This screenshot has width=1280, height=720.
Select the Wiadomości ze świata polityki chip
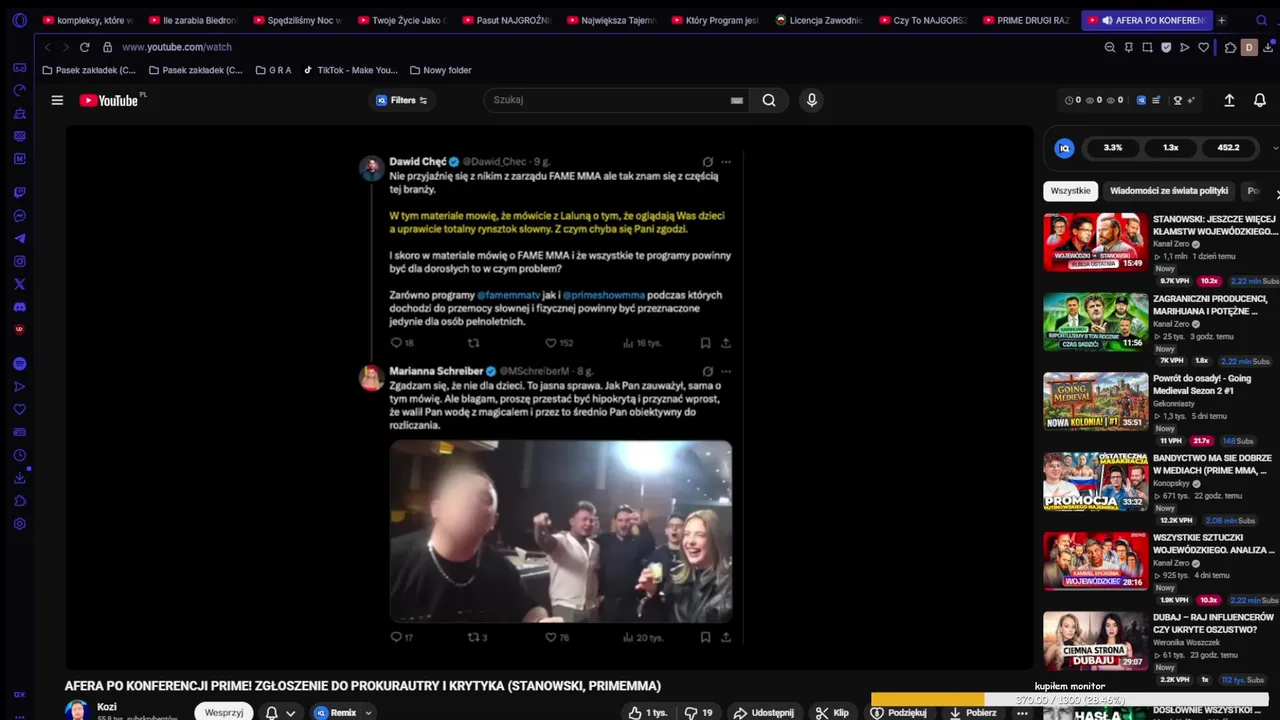point(1169,191)
